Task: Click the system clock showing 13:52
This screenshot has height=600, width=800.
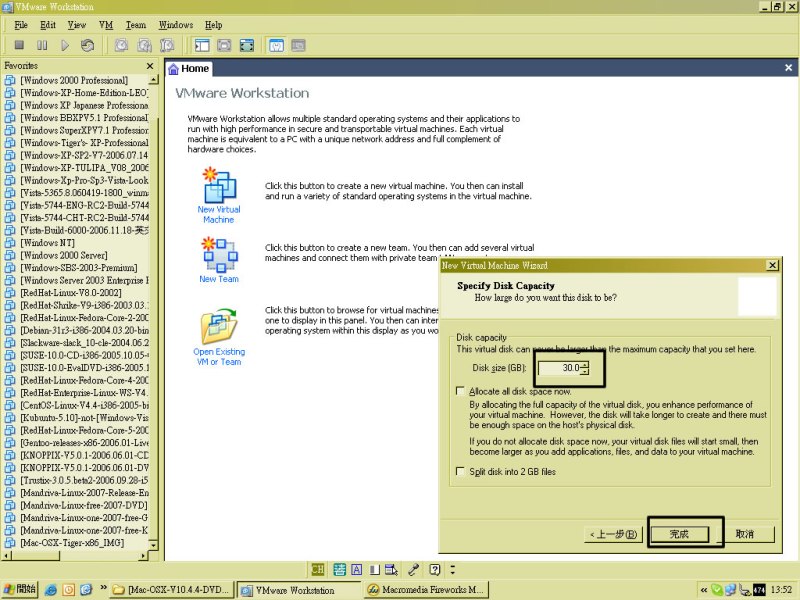Action: click(781, 590)
